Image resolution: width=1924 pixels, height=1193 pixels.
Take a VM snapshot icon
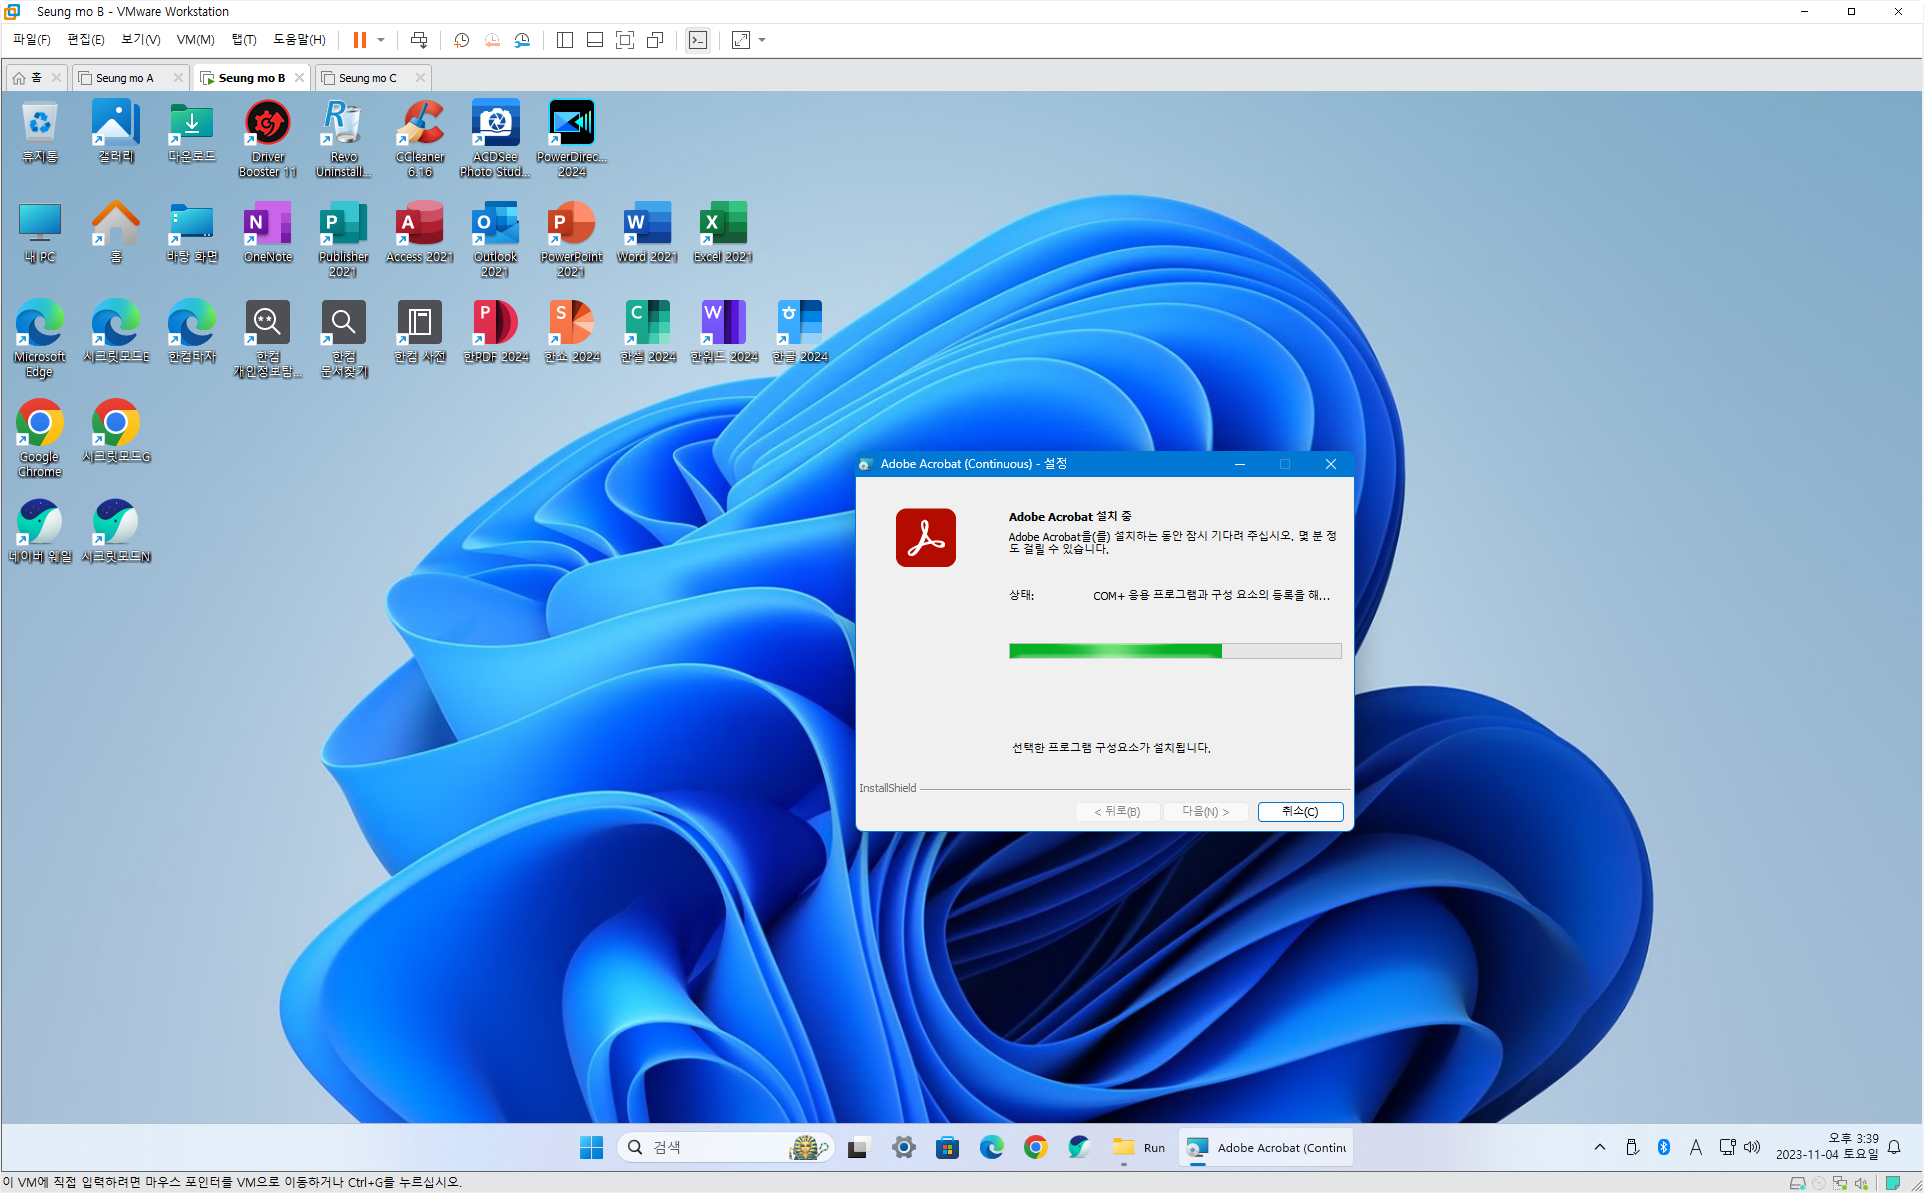(x=461, y=40)
